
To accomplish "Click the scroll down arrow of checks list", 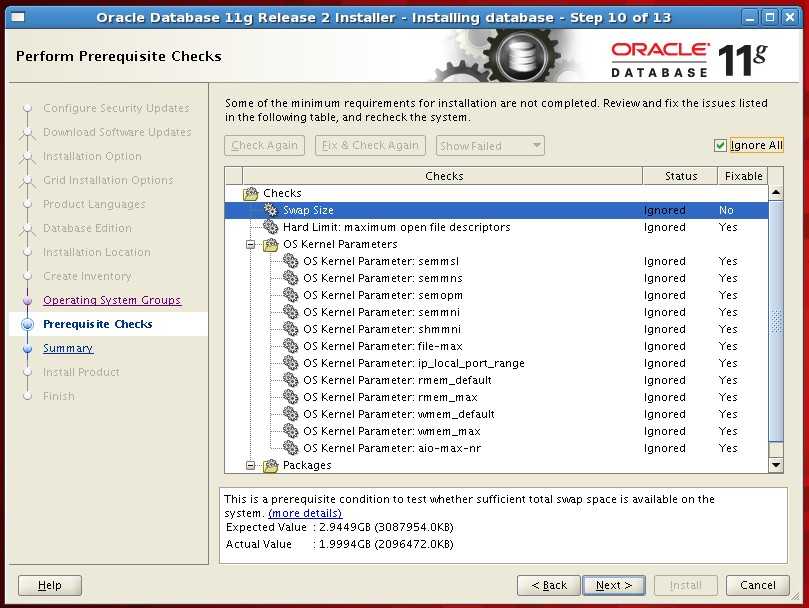I will point(776,465).
